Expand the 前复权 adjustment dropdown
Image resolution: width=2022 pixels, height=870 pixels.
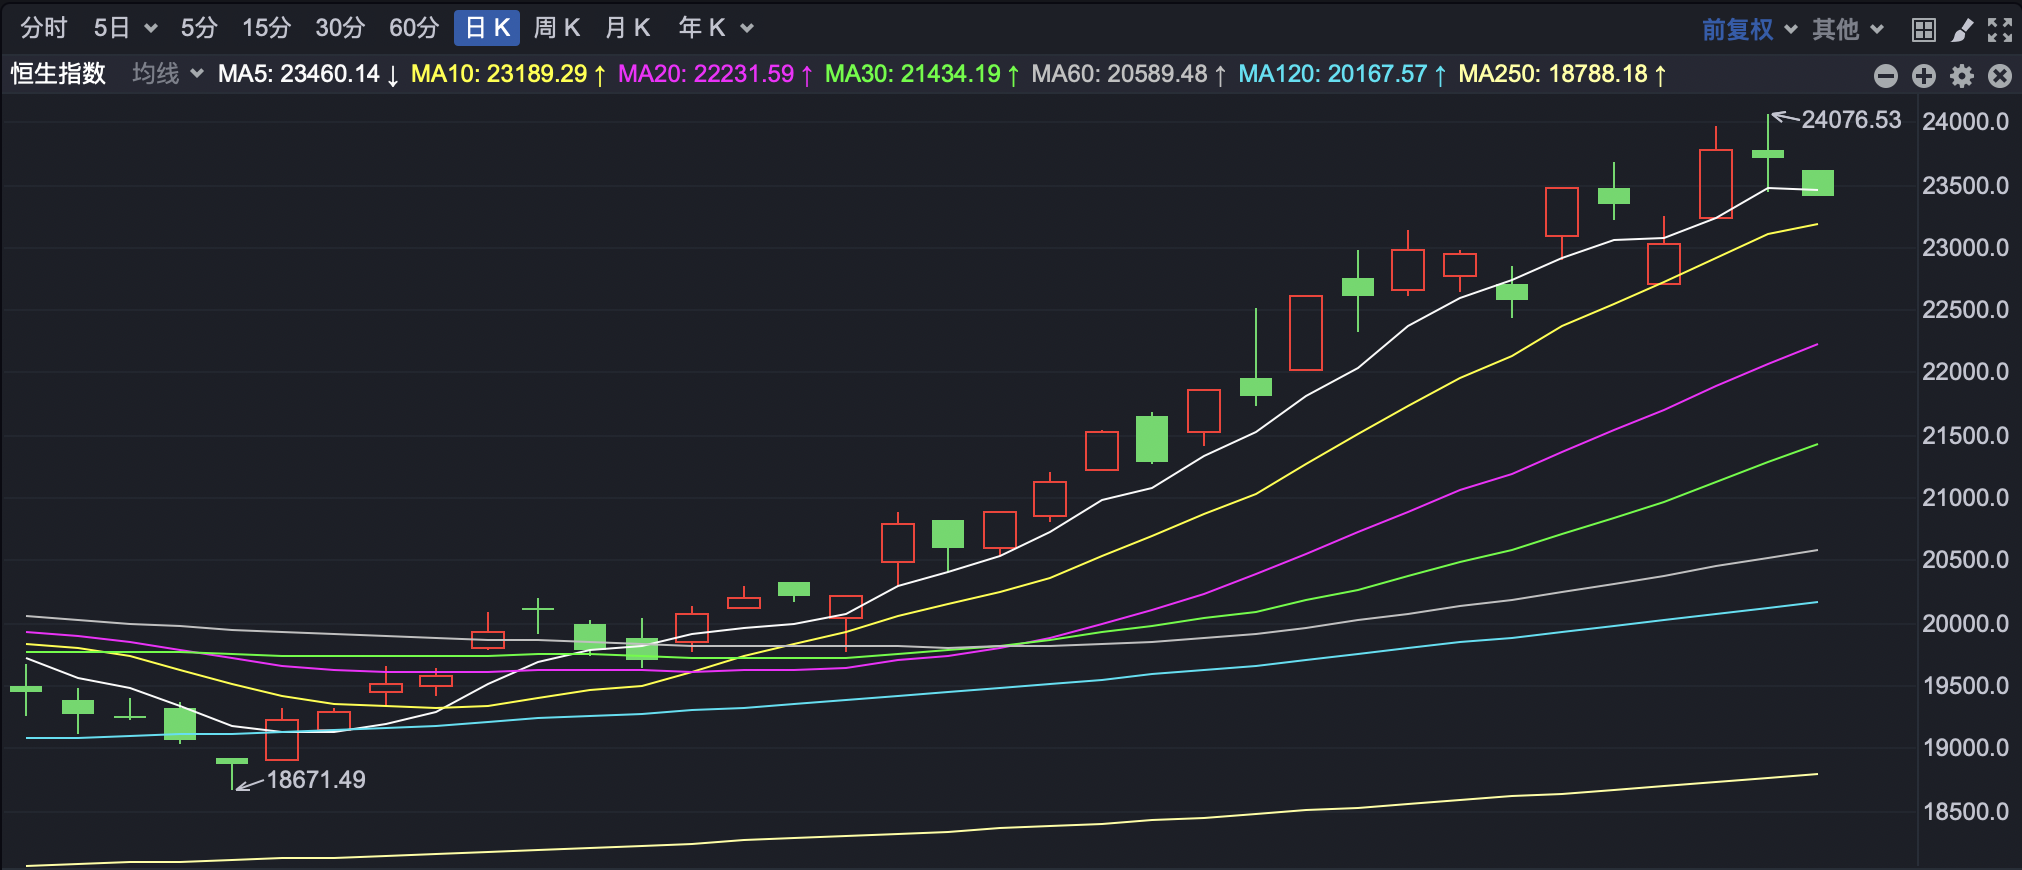tap(1749, 30)
